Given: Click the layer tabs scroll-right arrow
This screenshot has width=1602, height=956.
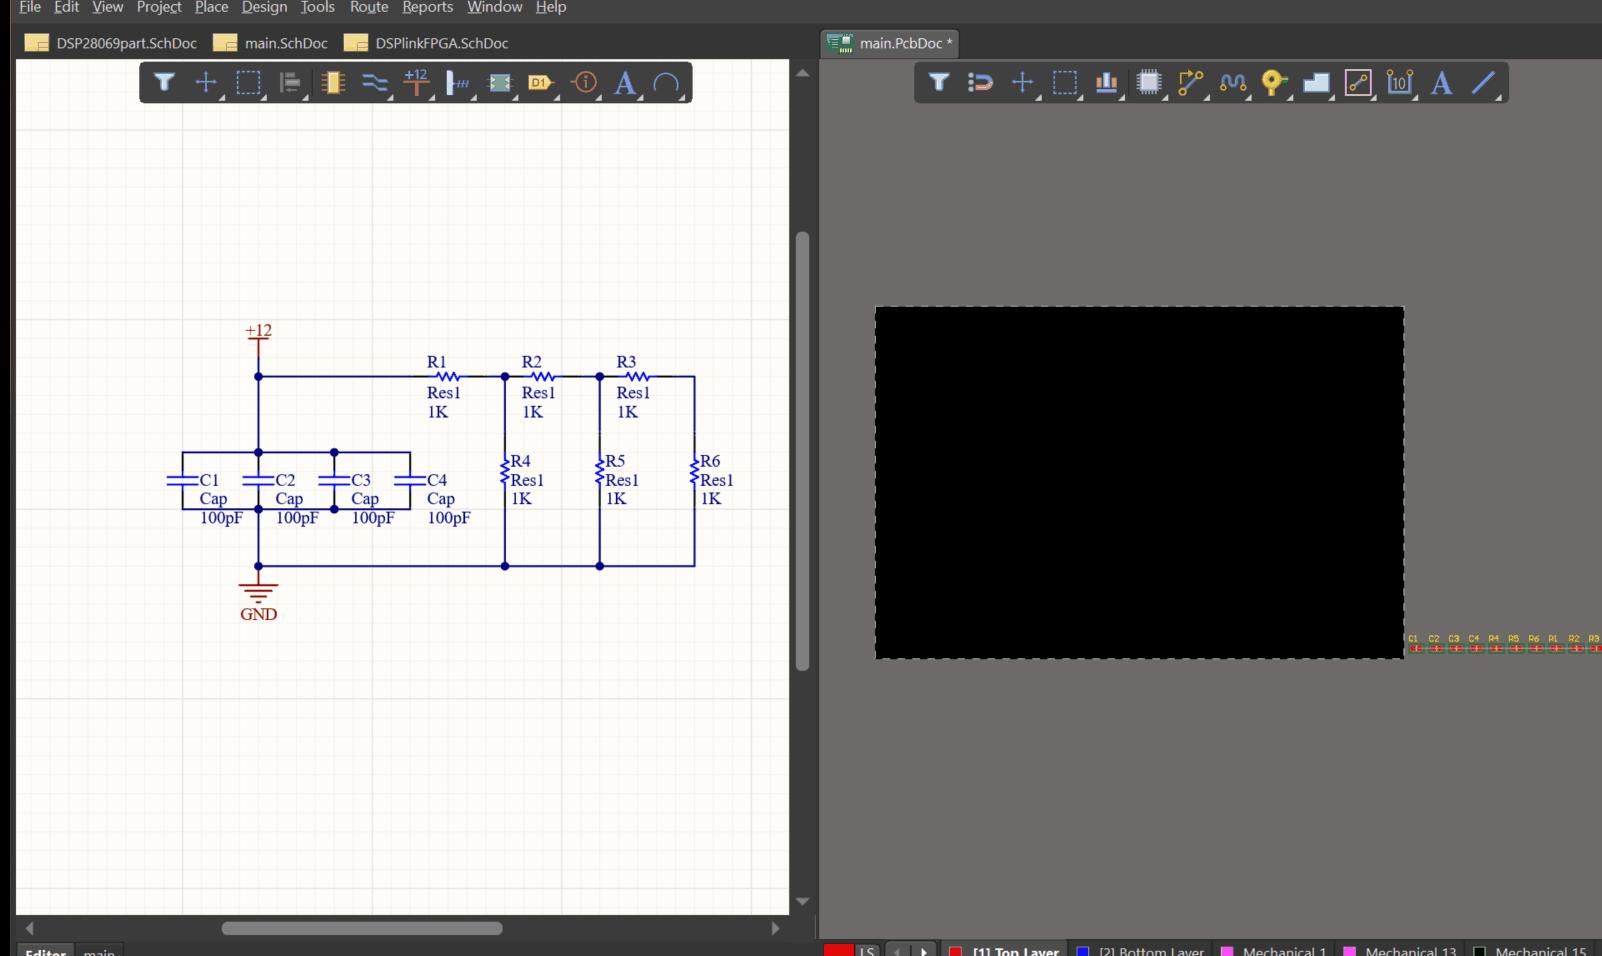Looking at the screenshot, I should [x=924, y=950].
